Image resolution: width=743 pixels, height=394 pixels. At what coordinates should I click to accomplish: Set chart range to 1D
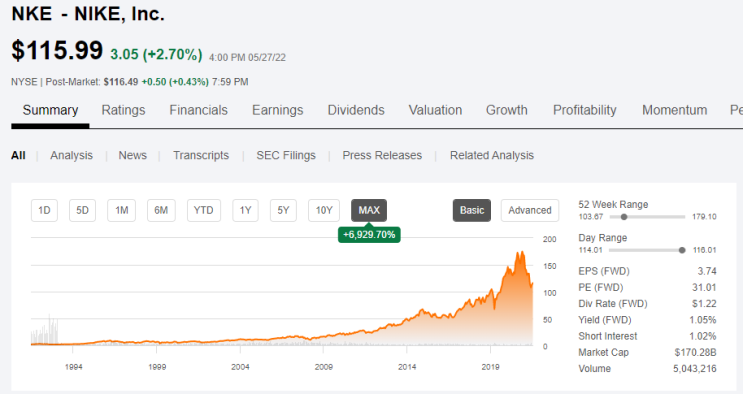[x=45, y=211]
